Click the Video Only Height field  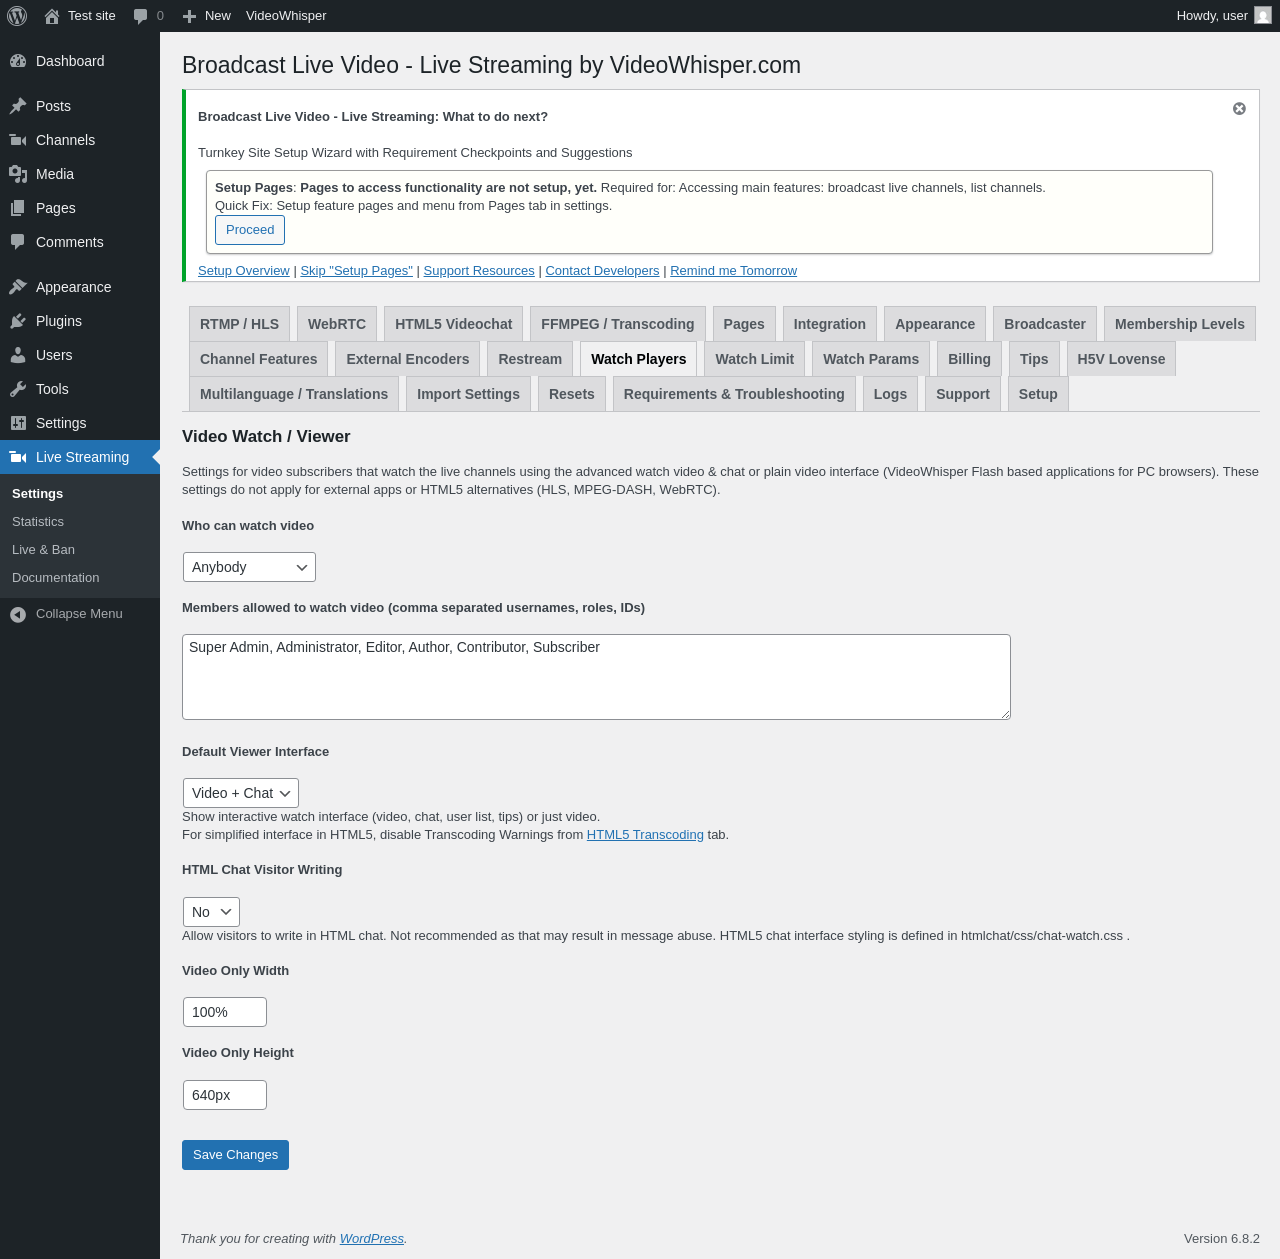pyautogui.click(x=225, y=1095)
